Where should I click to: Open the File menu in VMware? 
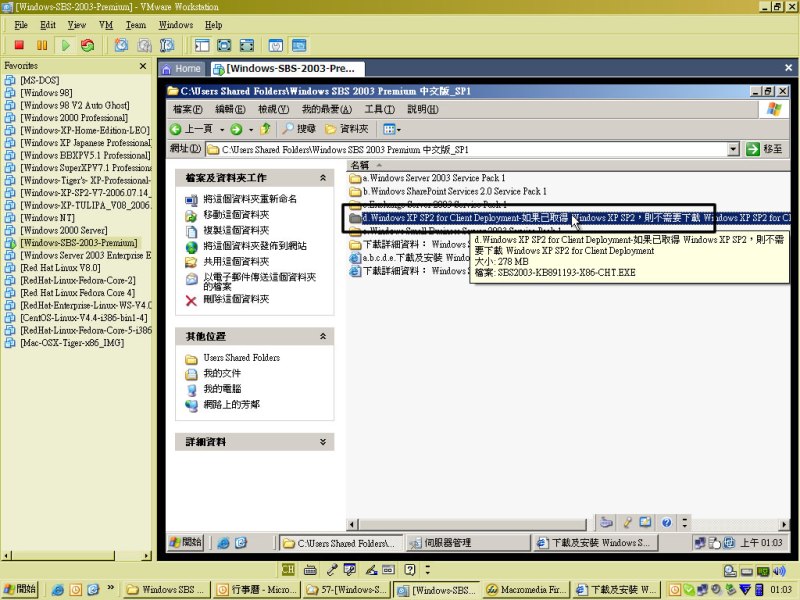click(21, 24)
